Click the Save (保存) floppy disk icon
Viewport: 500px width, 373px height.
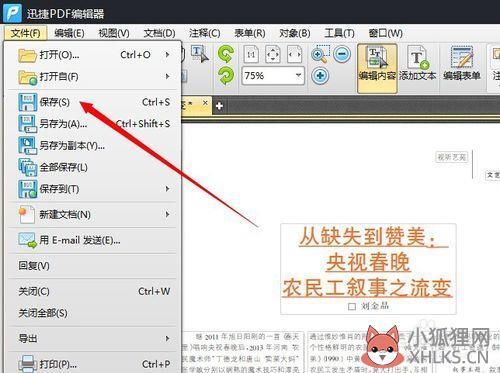pos(27,102)
